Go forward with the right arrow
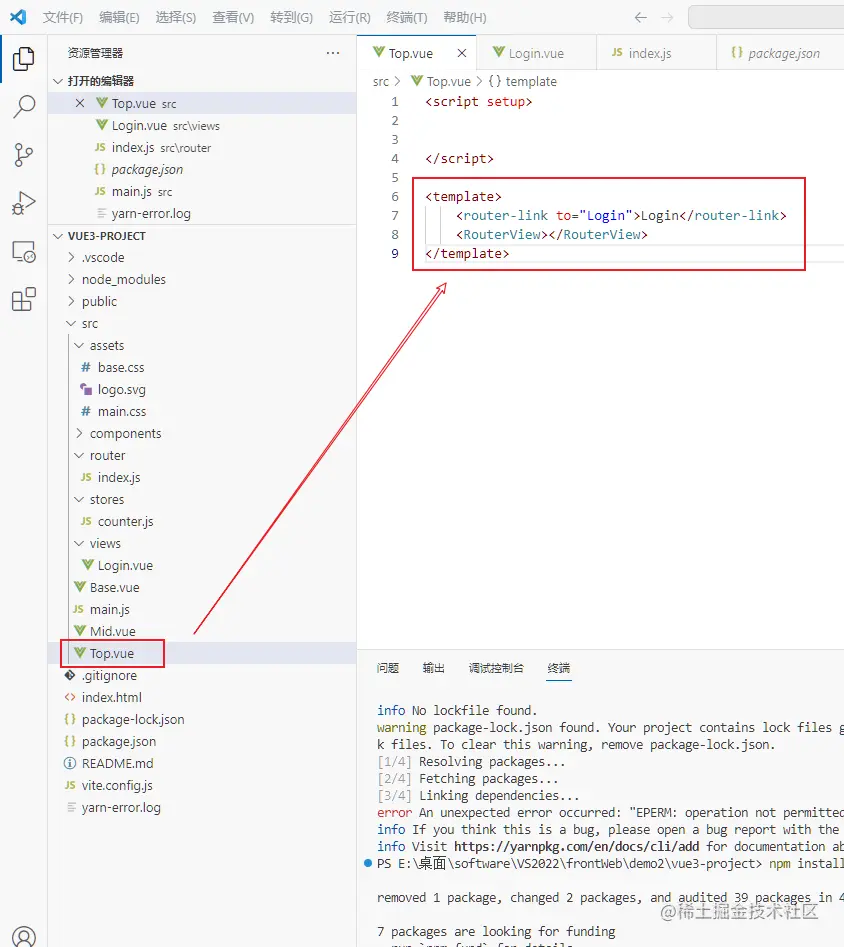This screenshot has width=844, height=947. [x=667, y=18]
